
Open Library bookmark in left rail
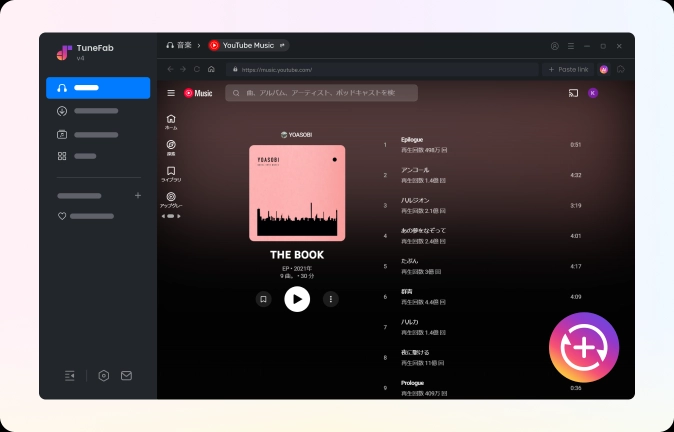(x=171, y=174)
